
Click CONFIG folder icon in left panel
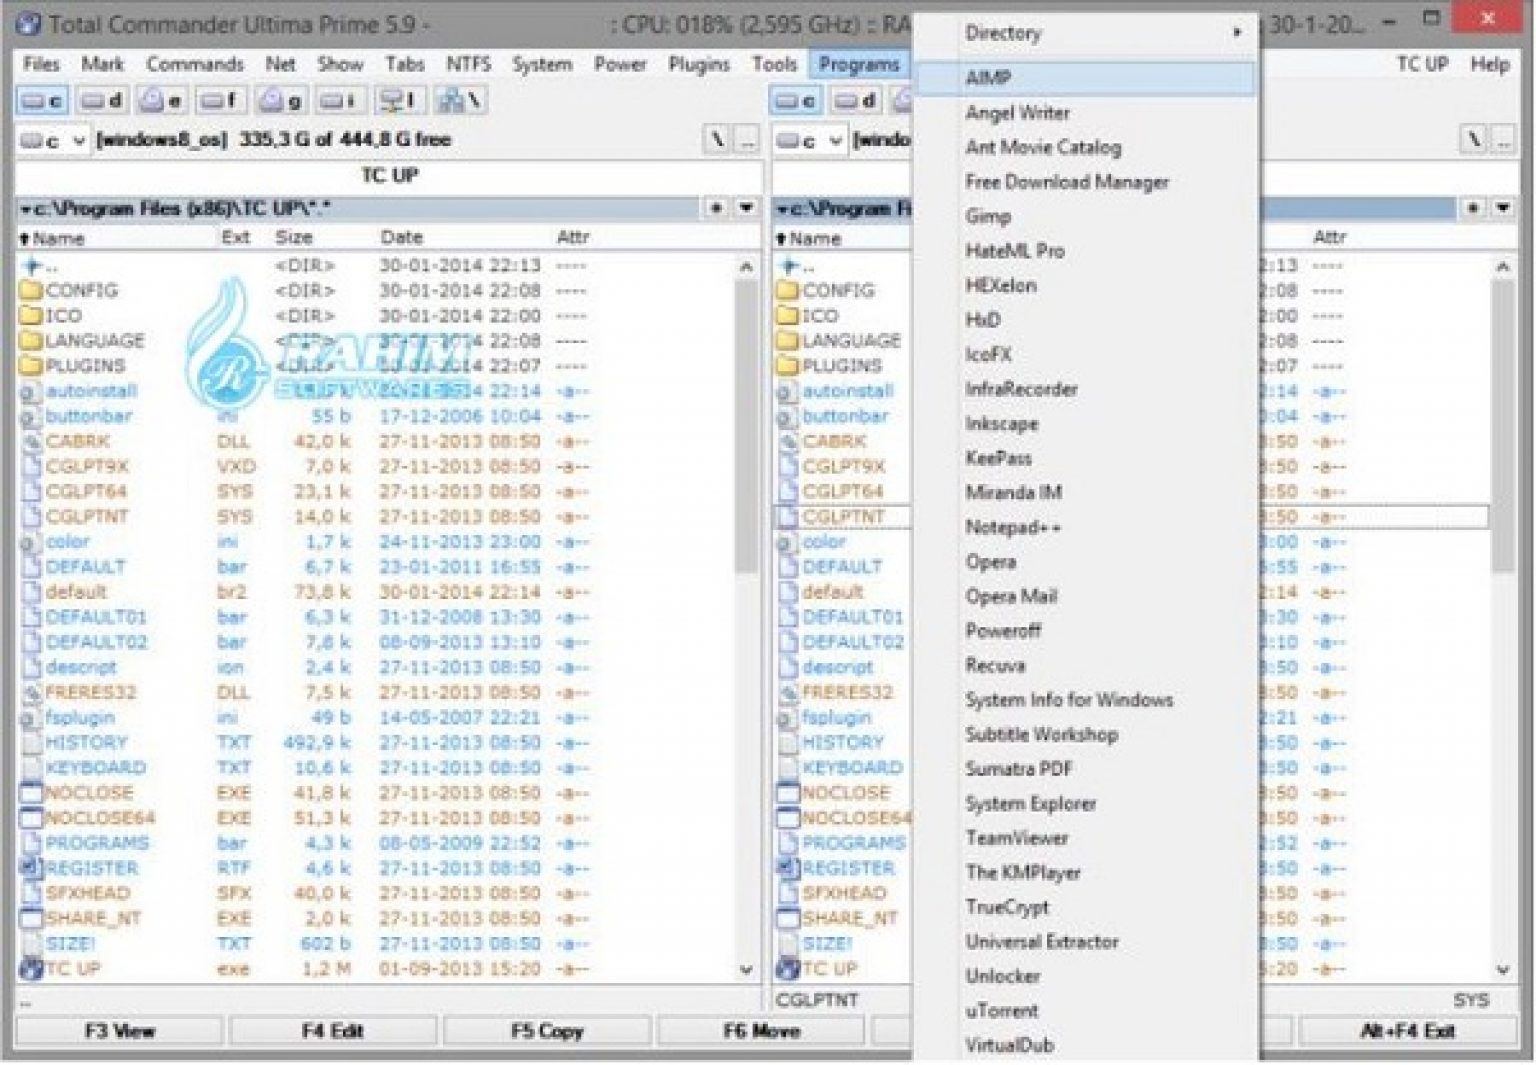pyautogui.click(x=31, y=291)
